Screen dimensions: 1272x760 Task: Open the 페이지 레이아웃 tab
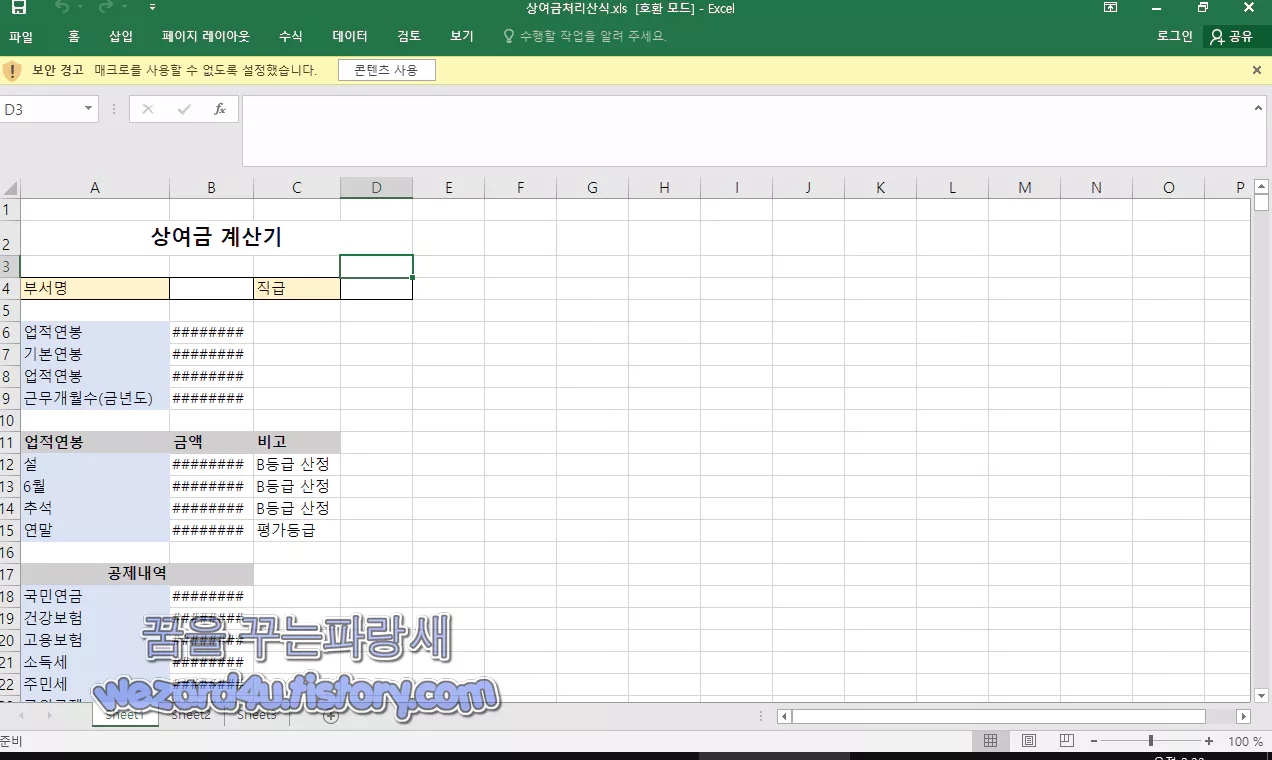[206, 36]
